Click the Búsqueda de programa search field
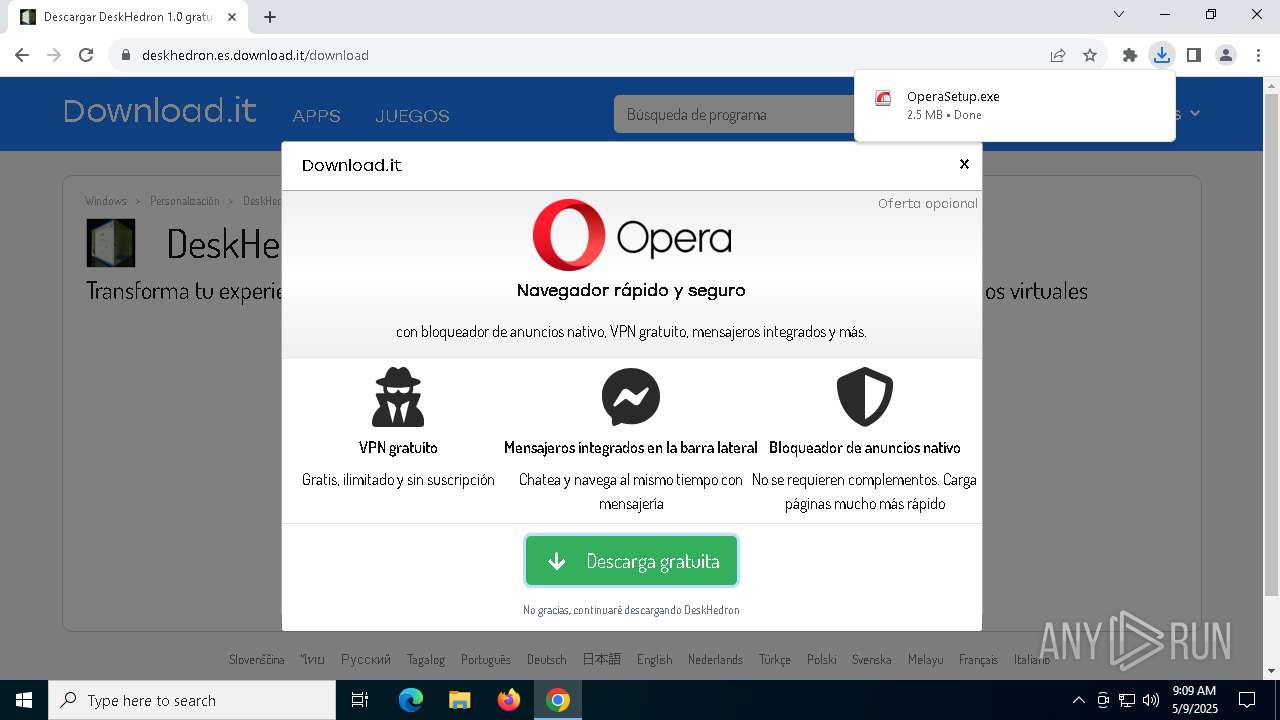 734,115
